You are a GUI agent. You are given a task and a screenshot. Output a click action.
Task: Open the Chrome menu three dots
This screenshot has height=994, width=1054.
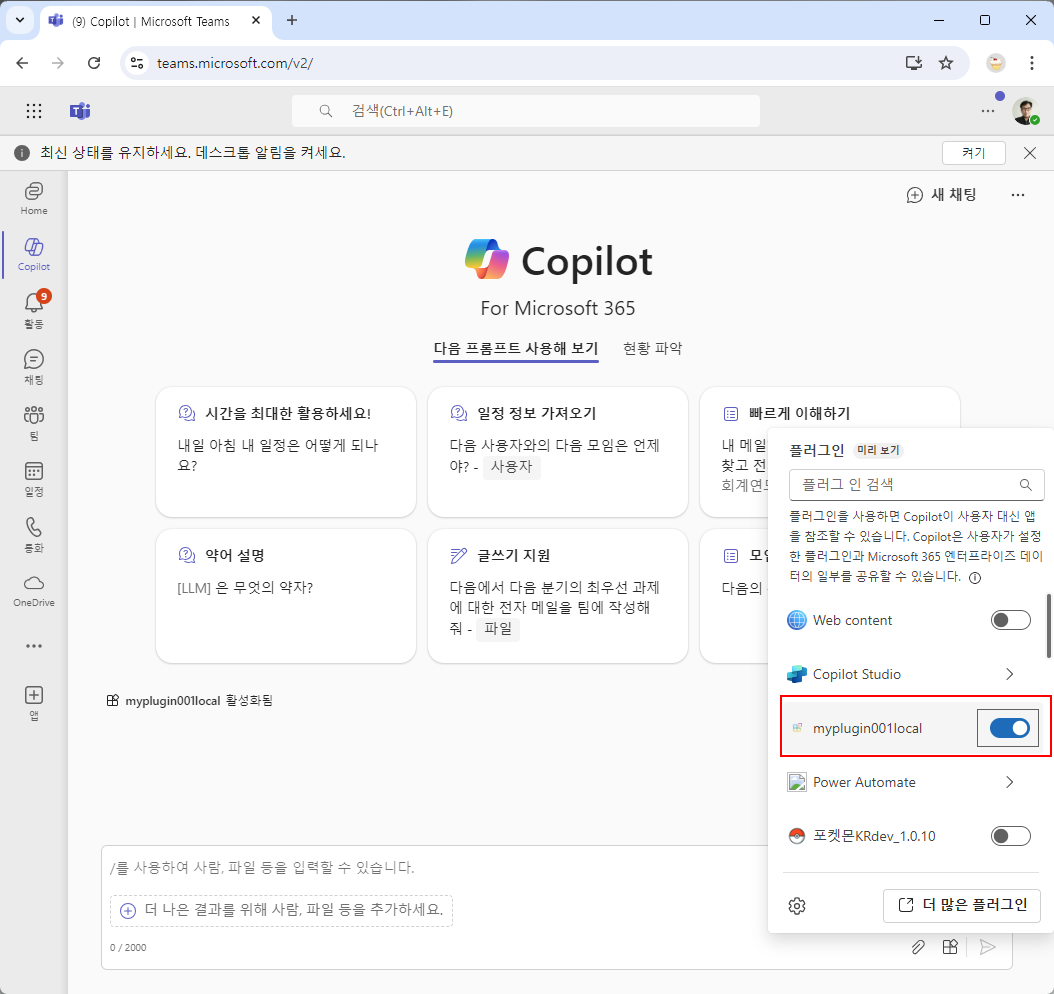point(1032,63)
